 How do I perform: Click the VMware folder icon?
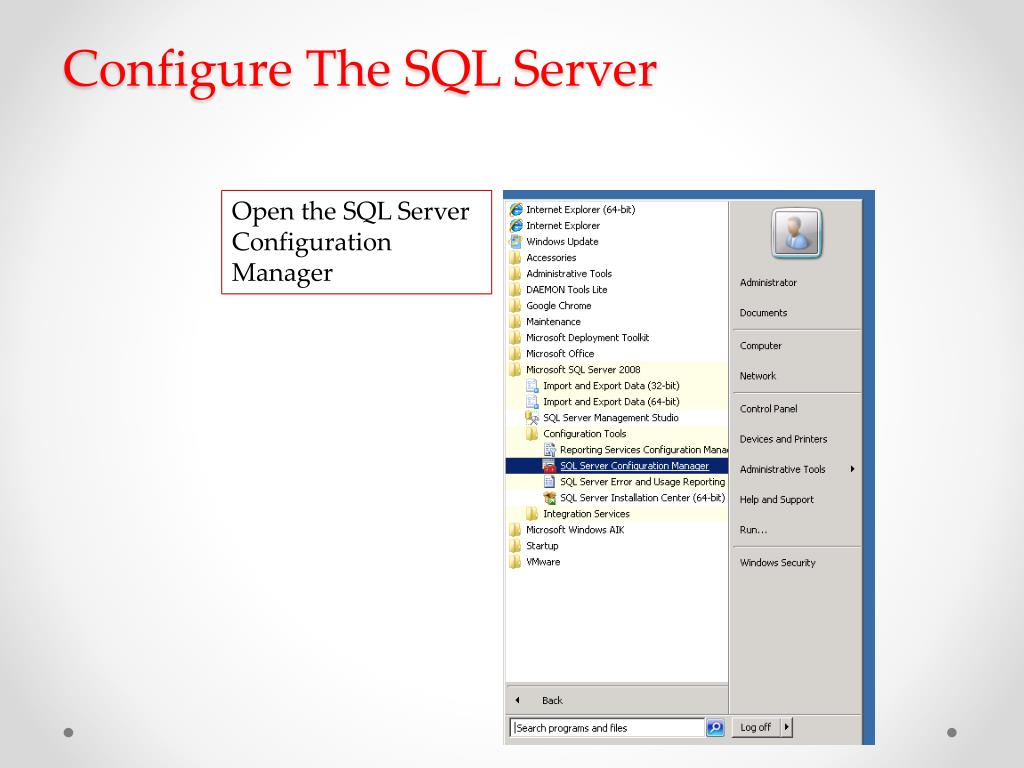(516, 562)
